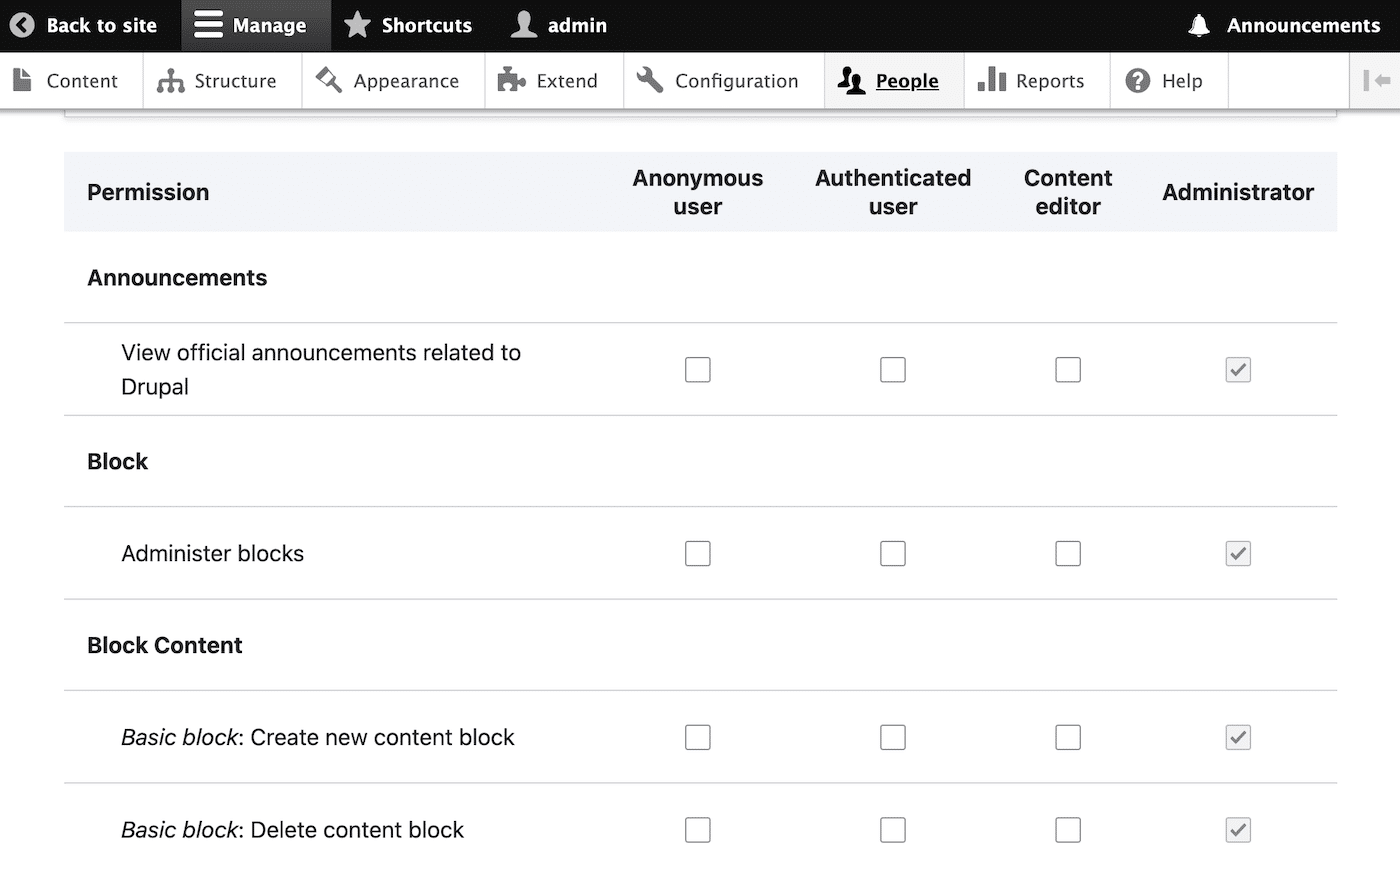The image size is (1400, 872).
Task: Click the Reports bar chart icon
Action: [x=991, y=80]
